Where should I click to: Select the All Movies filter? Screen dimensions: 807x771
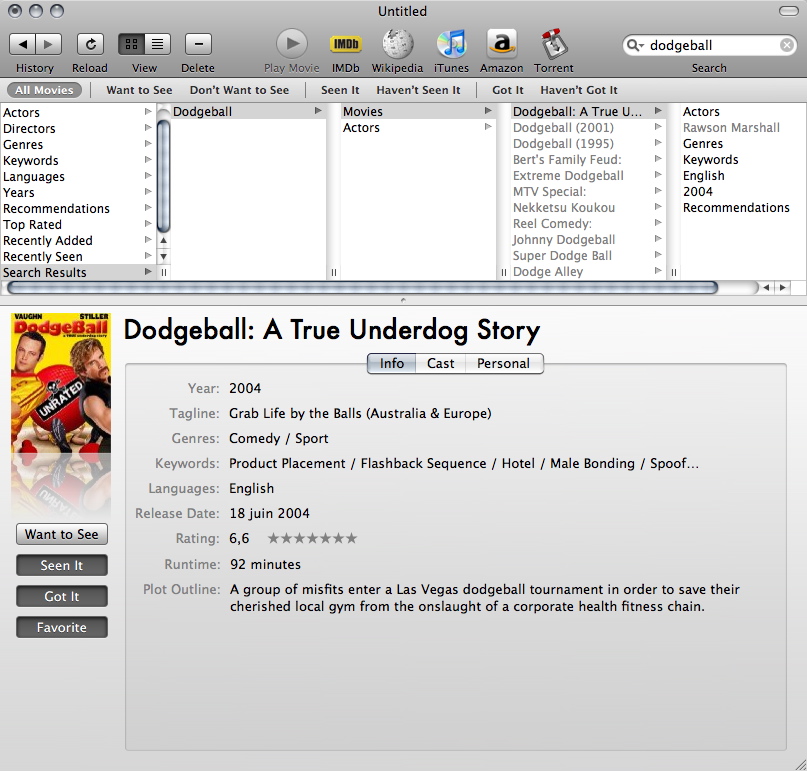coord(44,90)
